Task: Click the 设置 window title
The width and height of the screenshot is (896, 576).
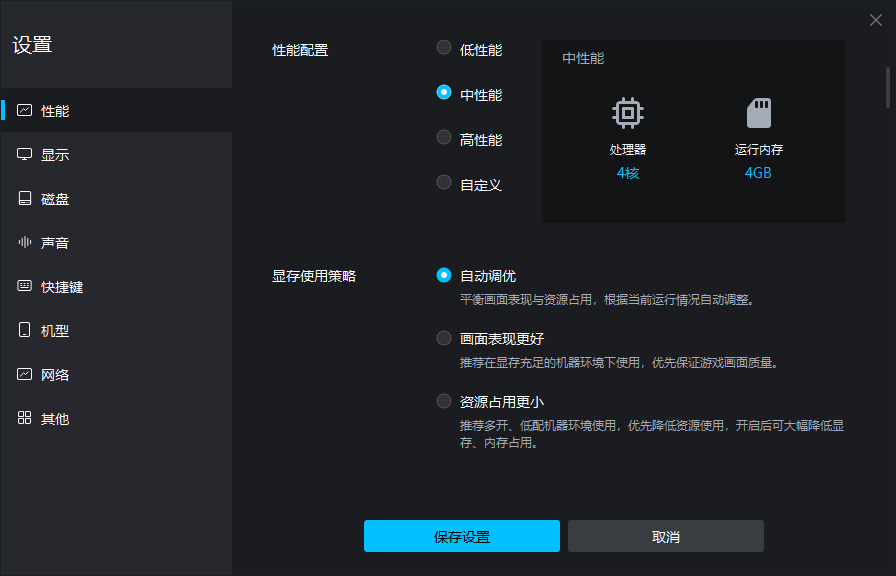Action: coord(33,45)
